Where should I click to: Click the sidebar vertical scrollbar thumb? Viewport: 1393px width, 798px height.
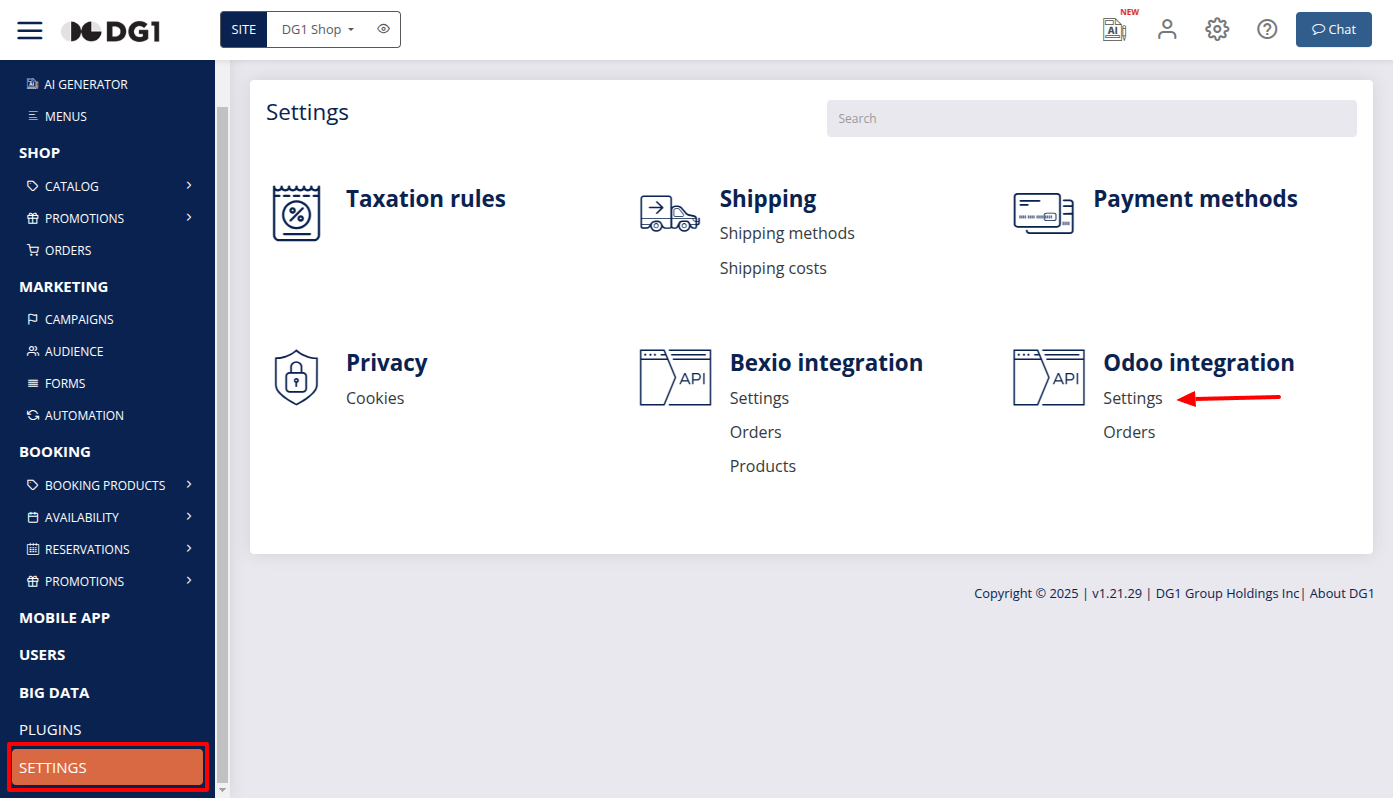[222, 443]
